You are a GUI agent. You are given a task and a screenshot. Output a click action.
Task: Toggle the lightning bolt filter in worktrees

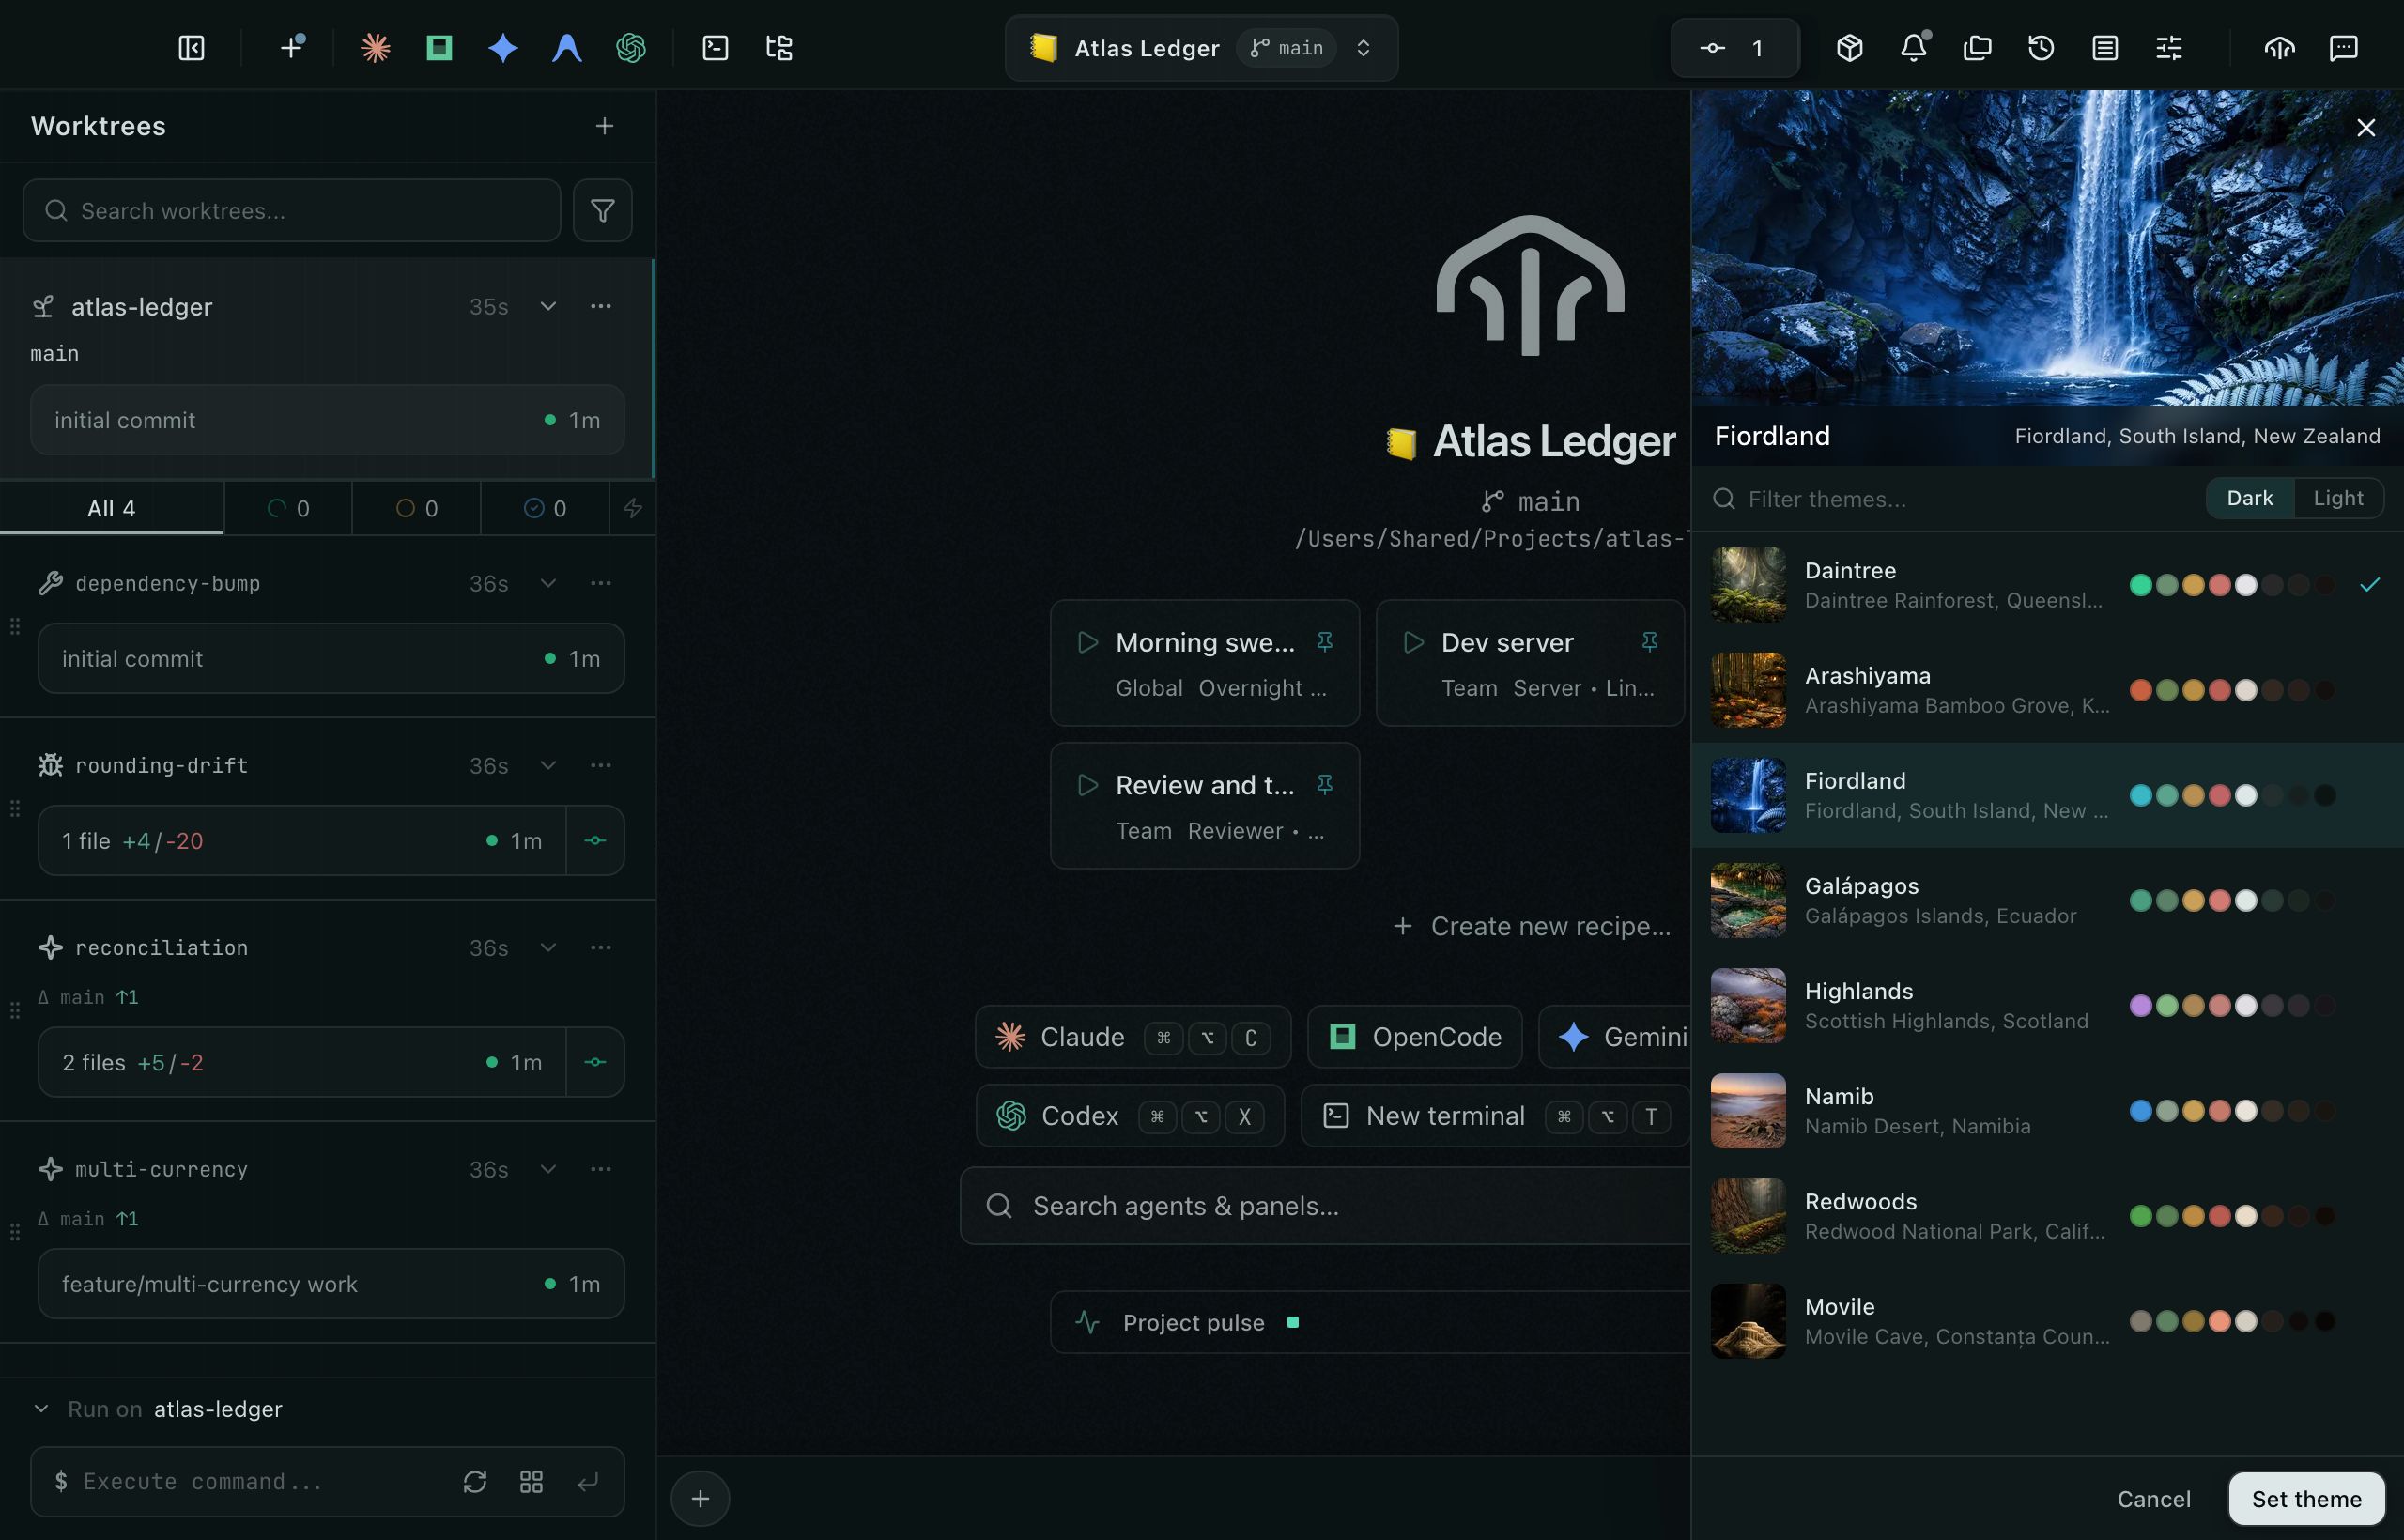tap(633, 508)
